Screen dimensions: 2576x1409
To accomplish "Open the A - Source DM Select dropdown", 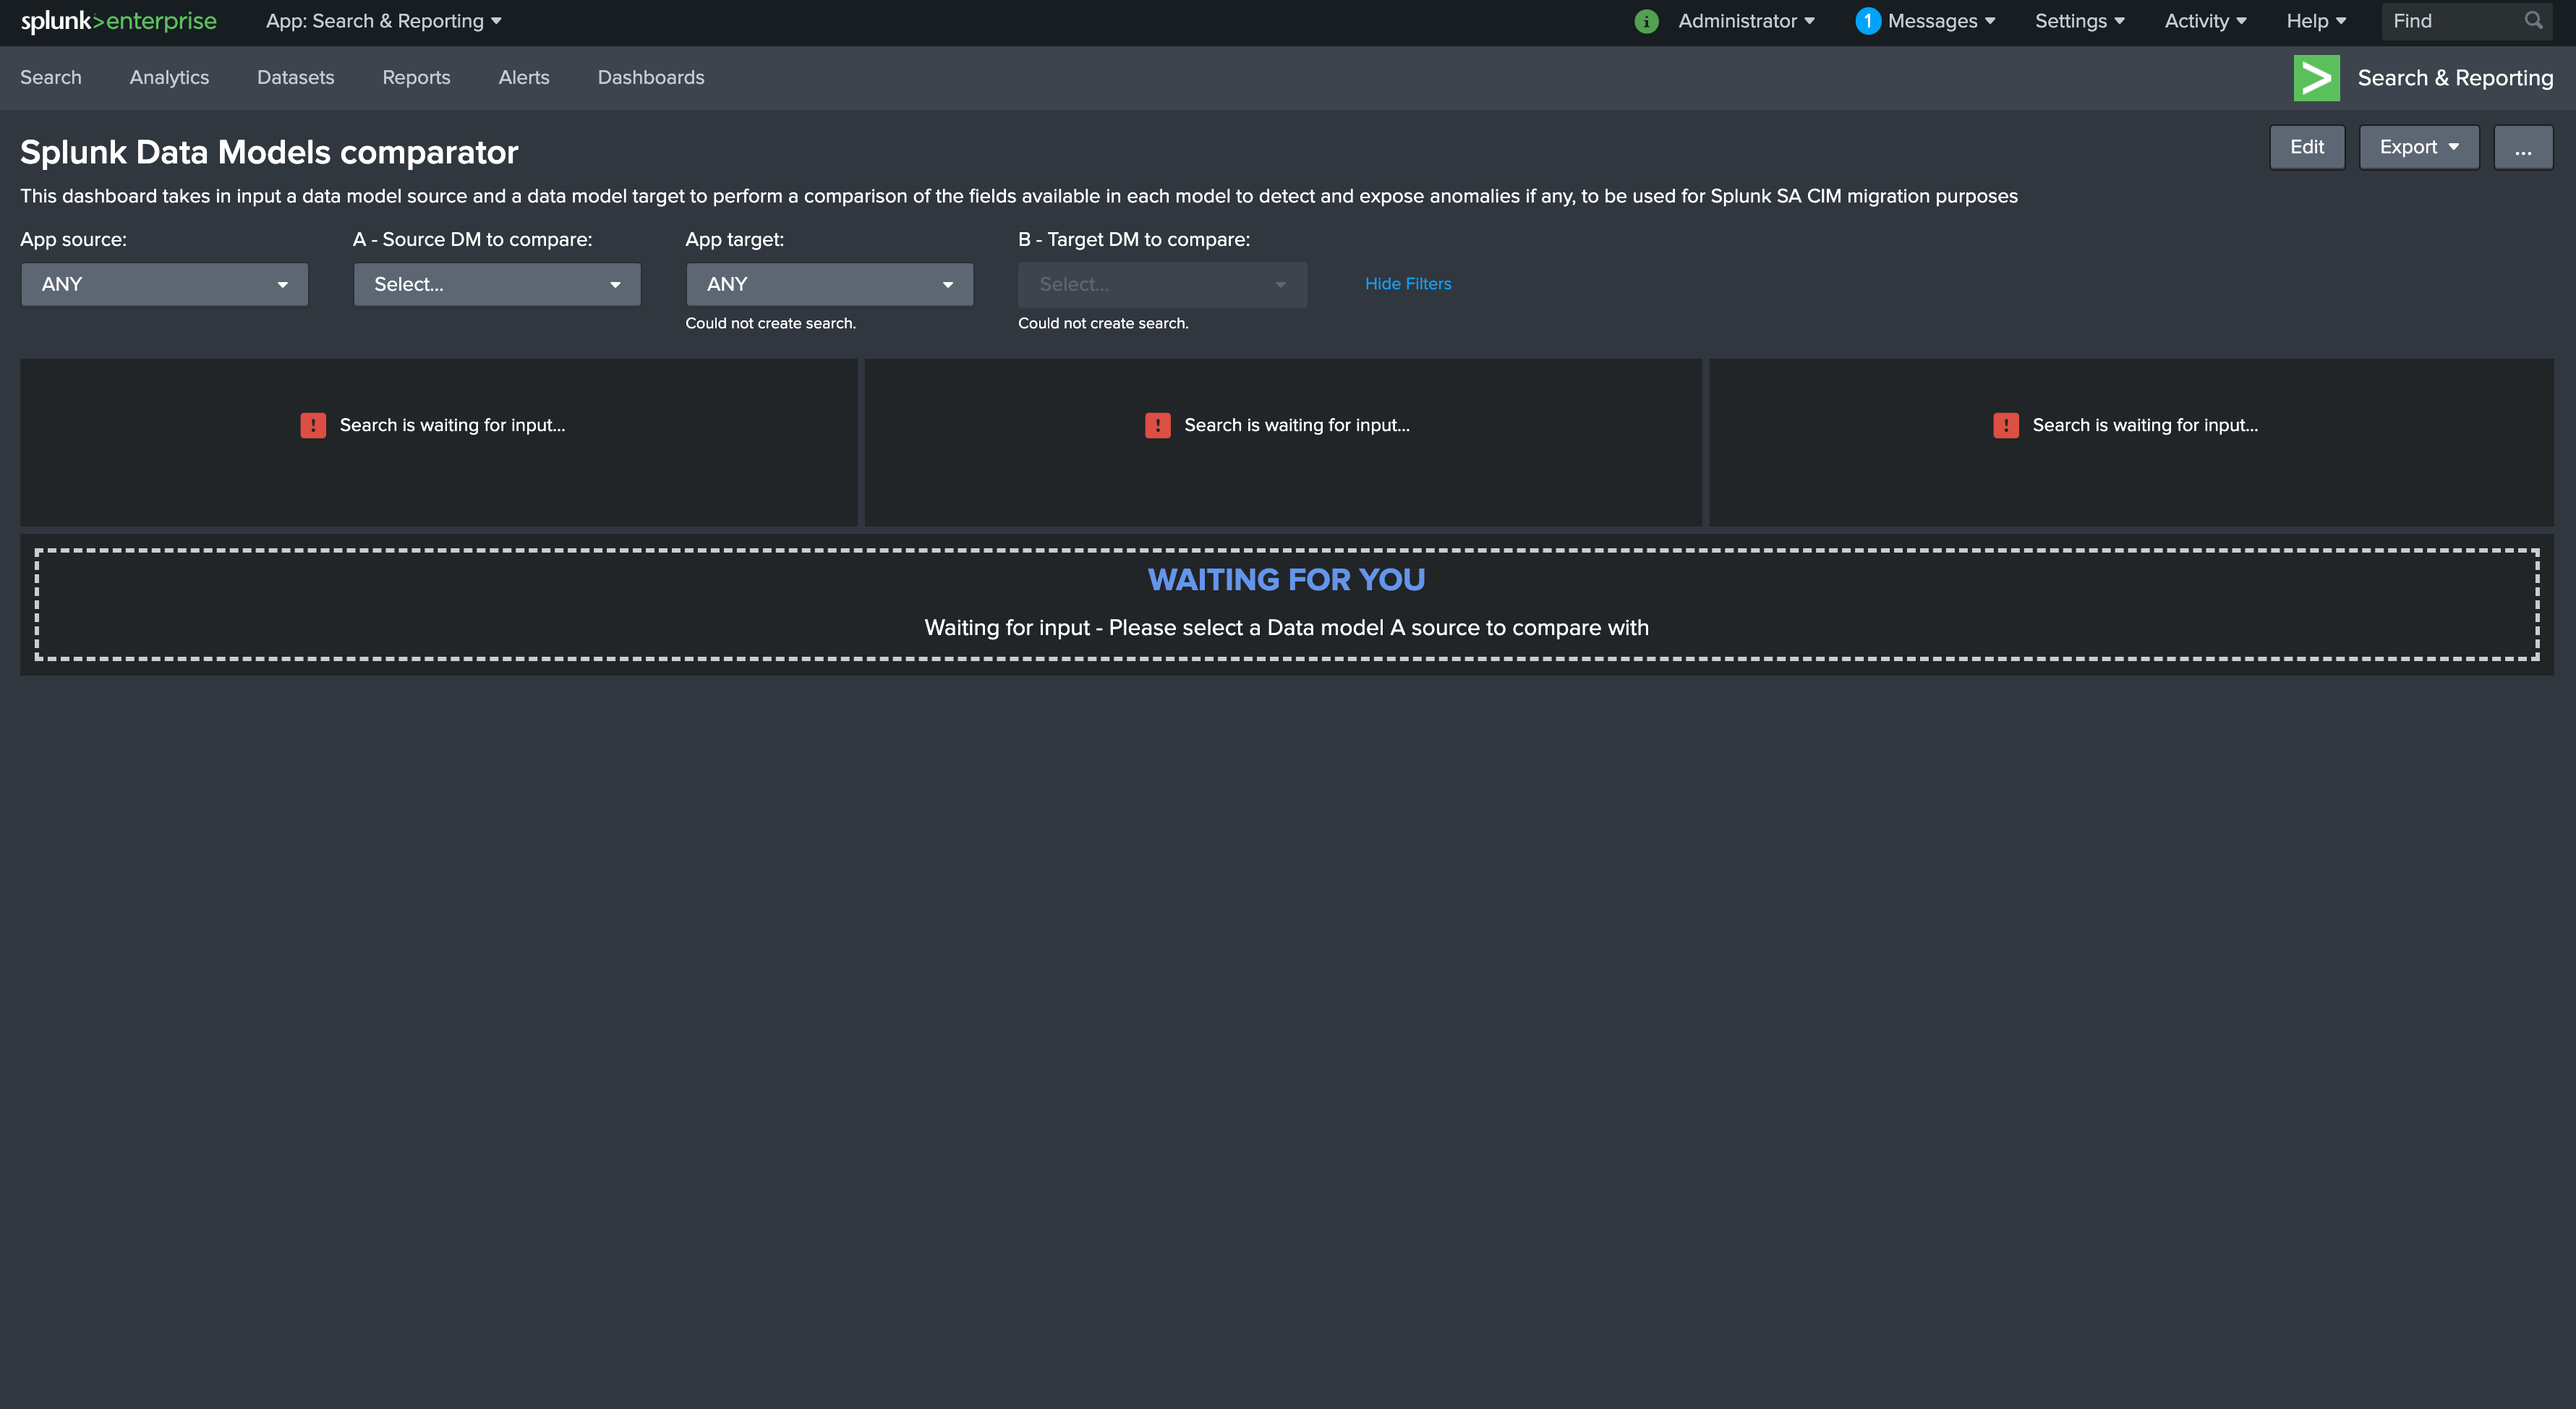I will [496, 284].
